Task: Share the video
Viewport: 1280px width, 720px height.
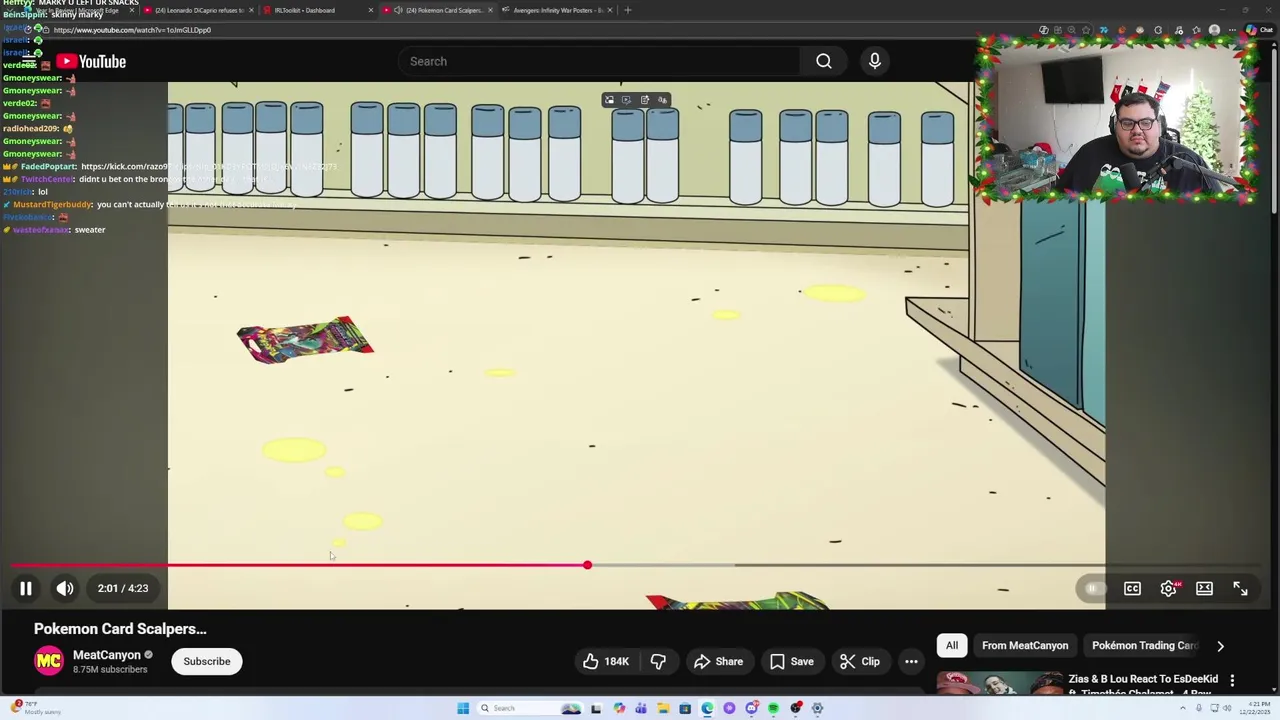Action: pos(718,661)
